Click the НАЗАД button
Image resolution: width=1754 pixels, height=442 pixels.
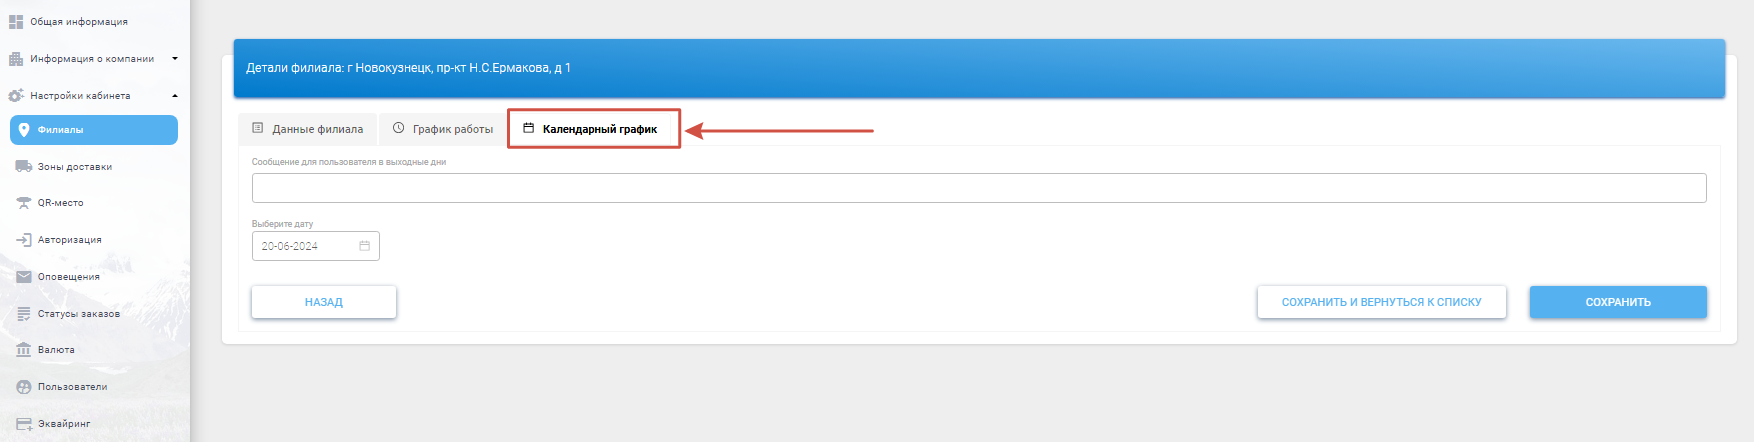coord(324,302)
